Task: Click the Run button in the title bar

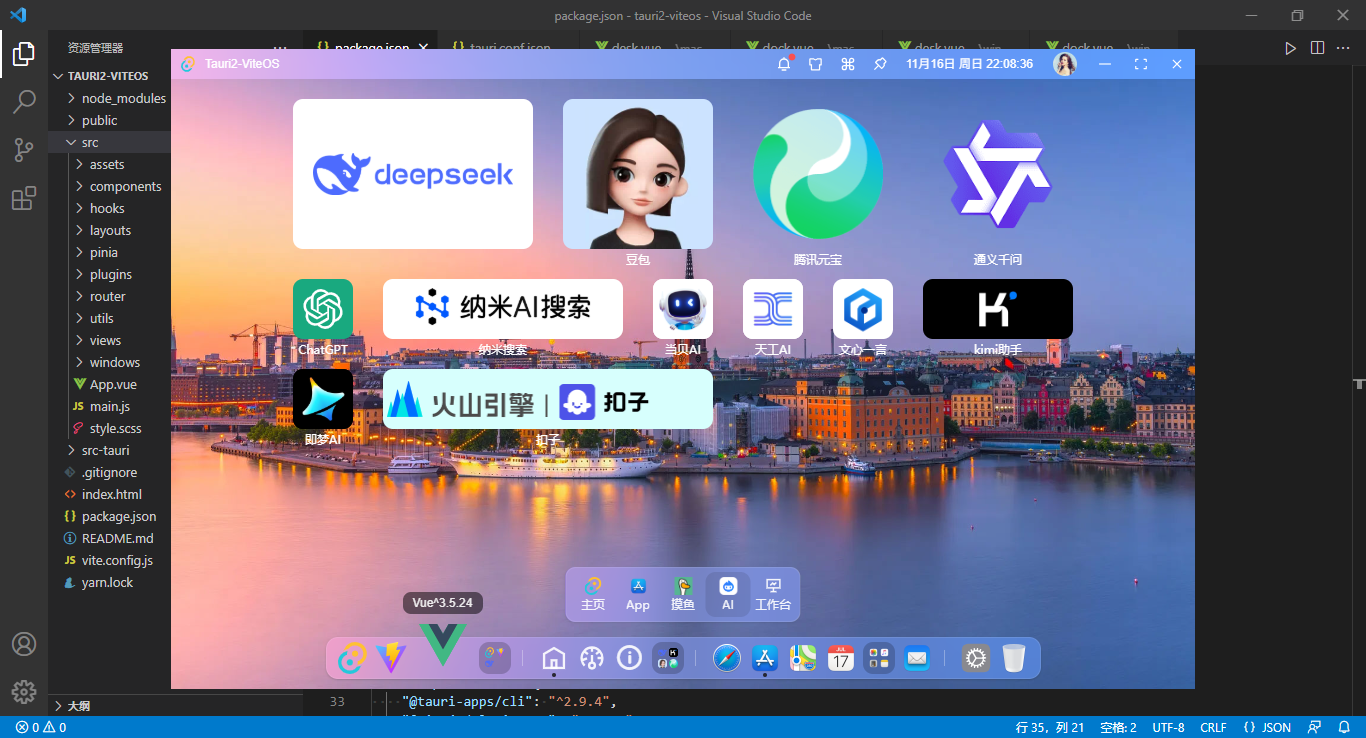Action: coord(1290,46)
